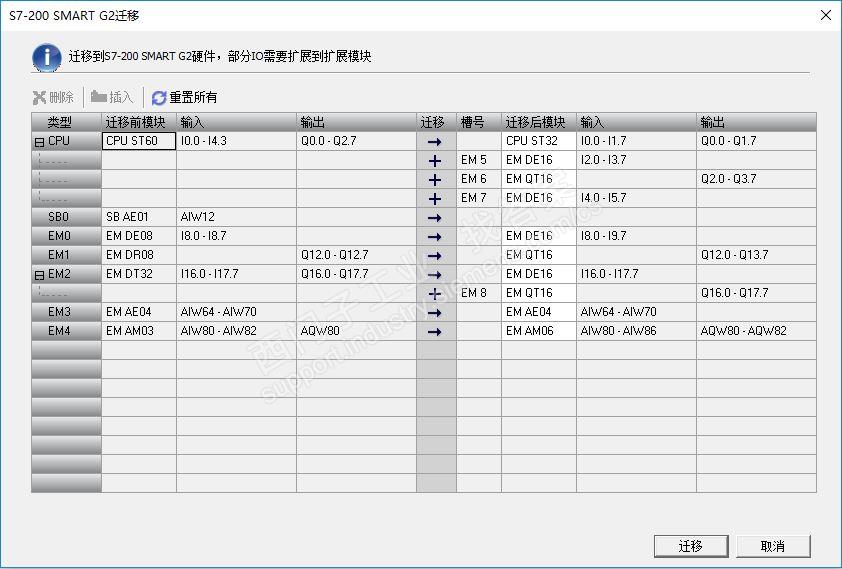
Task: Click the plus icon in EM 5 row
Action: point(435,161)
